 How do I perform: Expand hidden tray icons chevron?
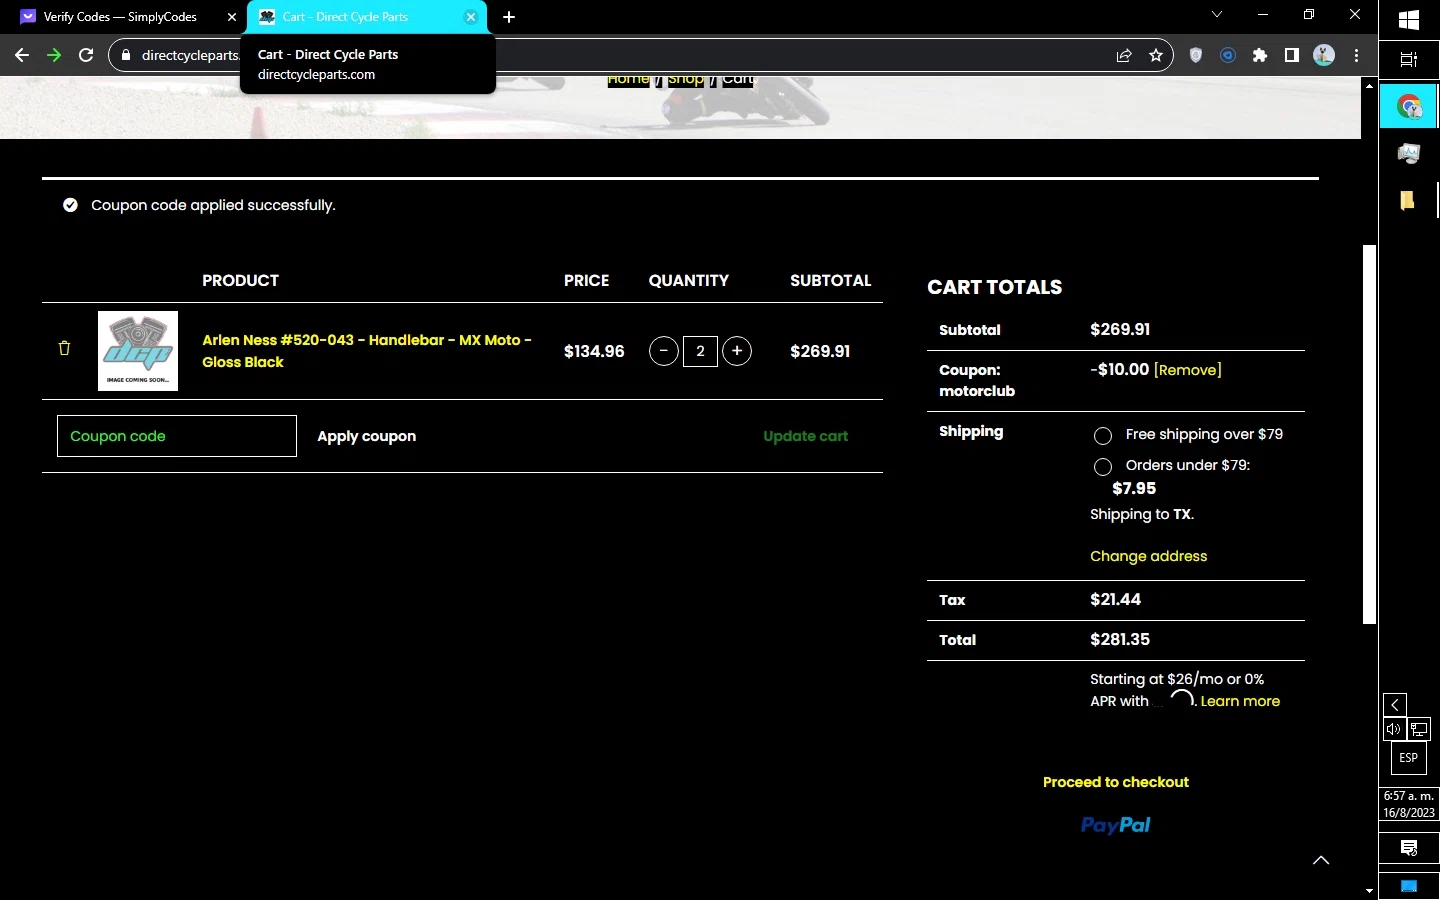(x=1395, y=705)
